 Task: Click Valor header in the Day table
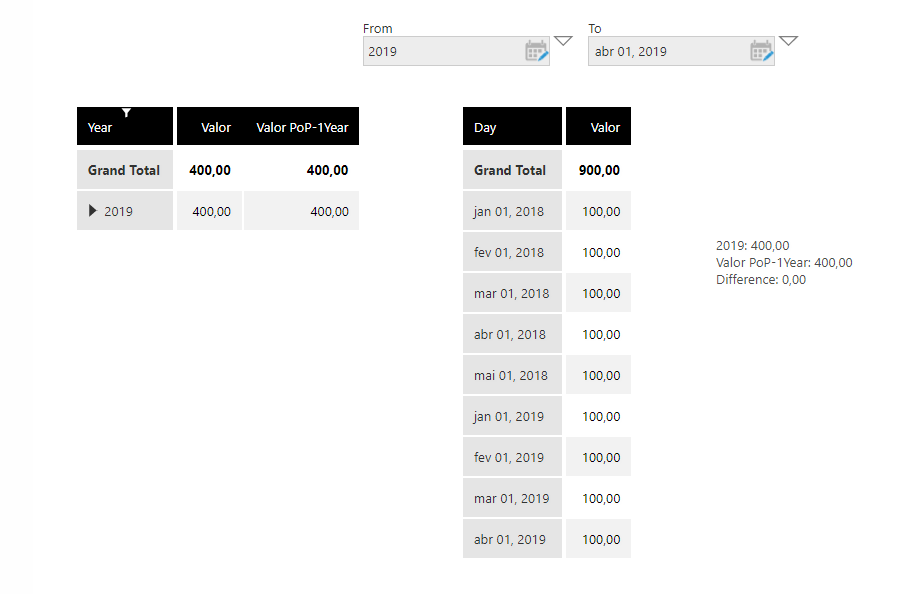598,126
